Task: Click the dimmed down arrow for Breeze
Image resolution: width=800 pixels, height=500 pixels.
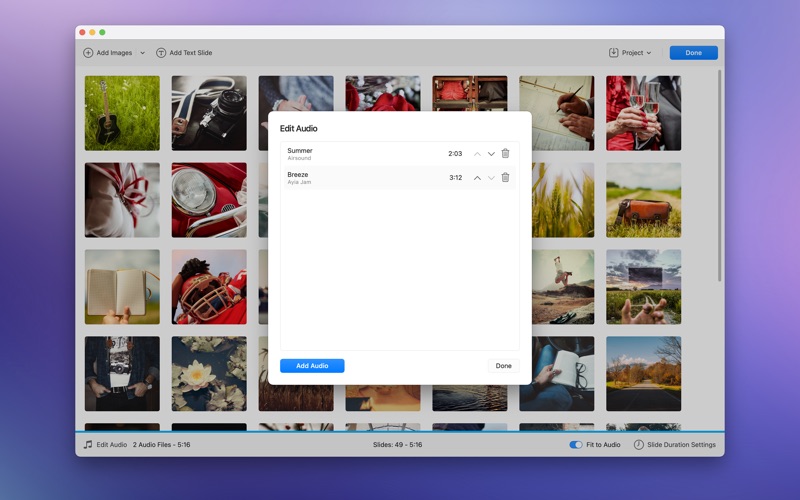Action: coord(491,178)
